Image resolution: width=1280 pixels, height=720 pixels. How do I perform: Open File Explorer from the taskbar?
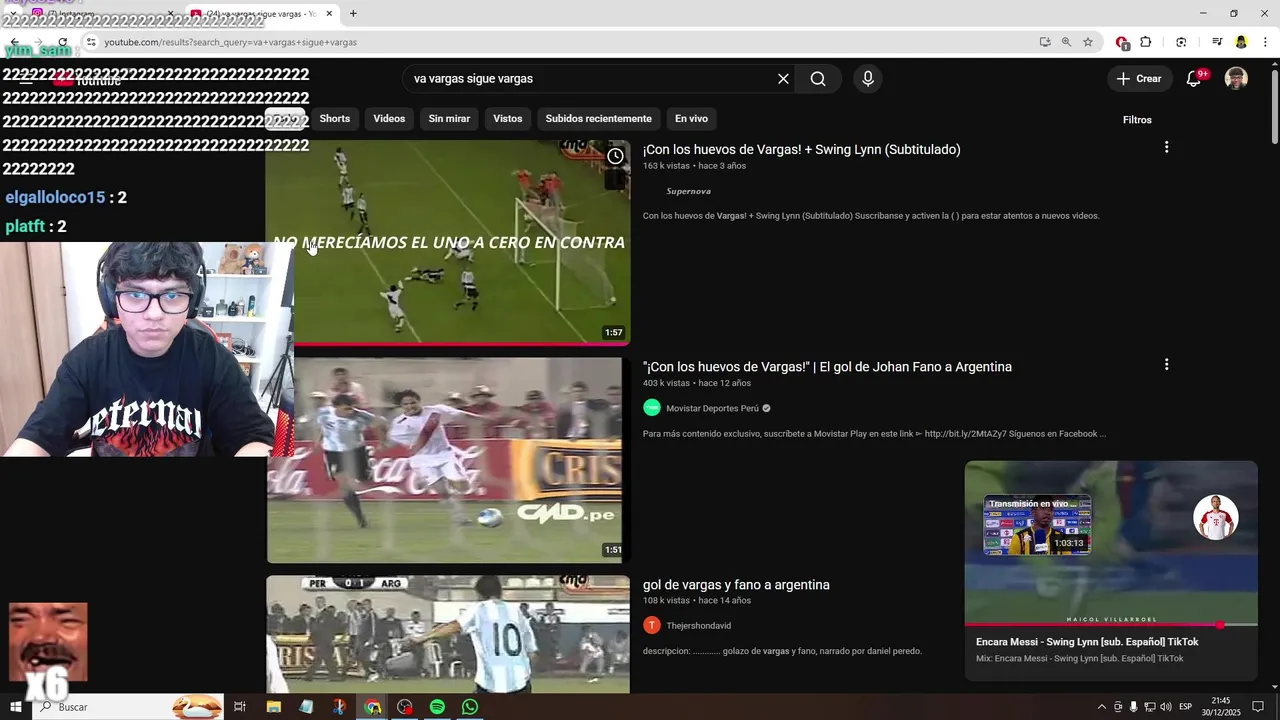pos(273,707)
